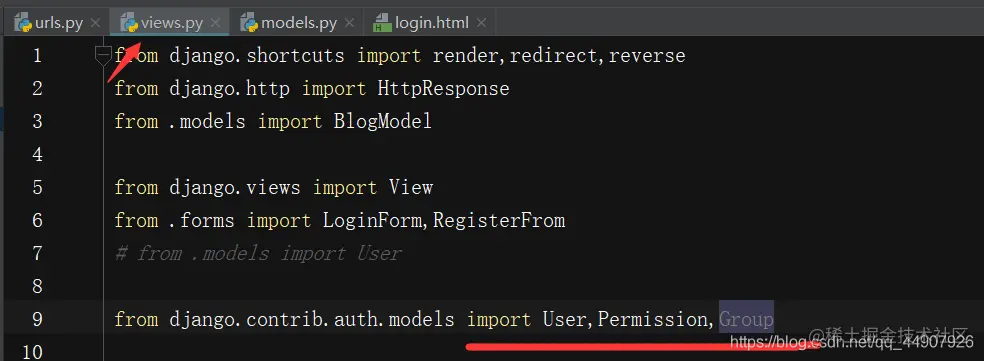Close the views.py tab

click(x=215, y=23)
